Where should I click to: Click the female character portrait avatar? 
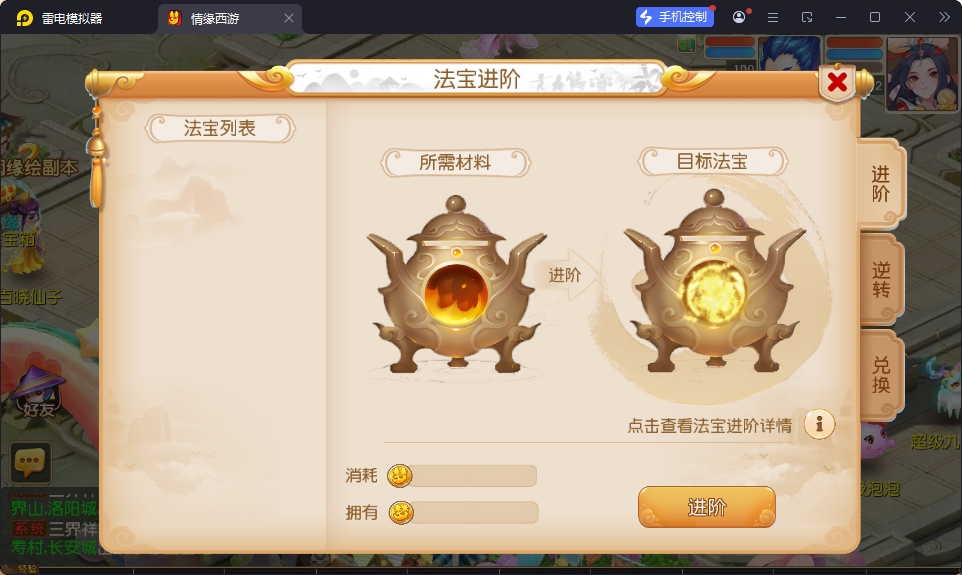922,74
